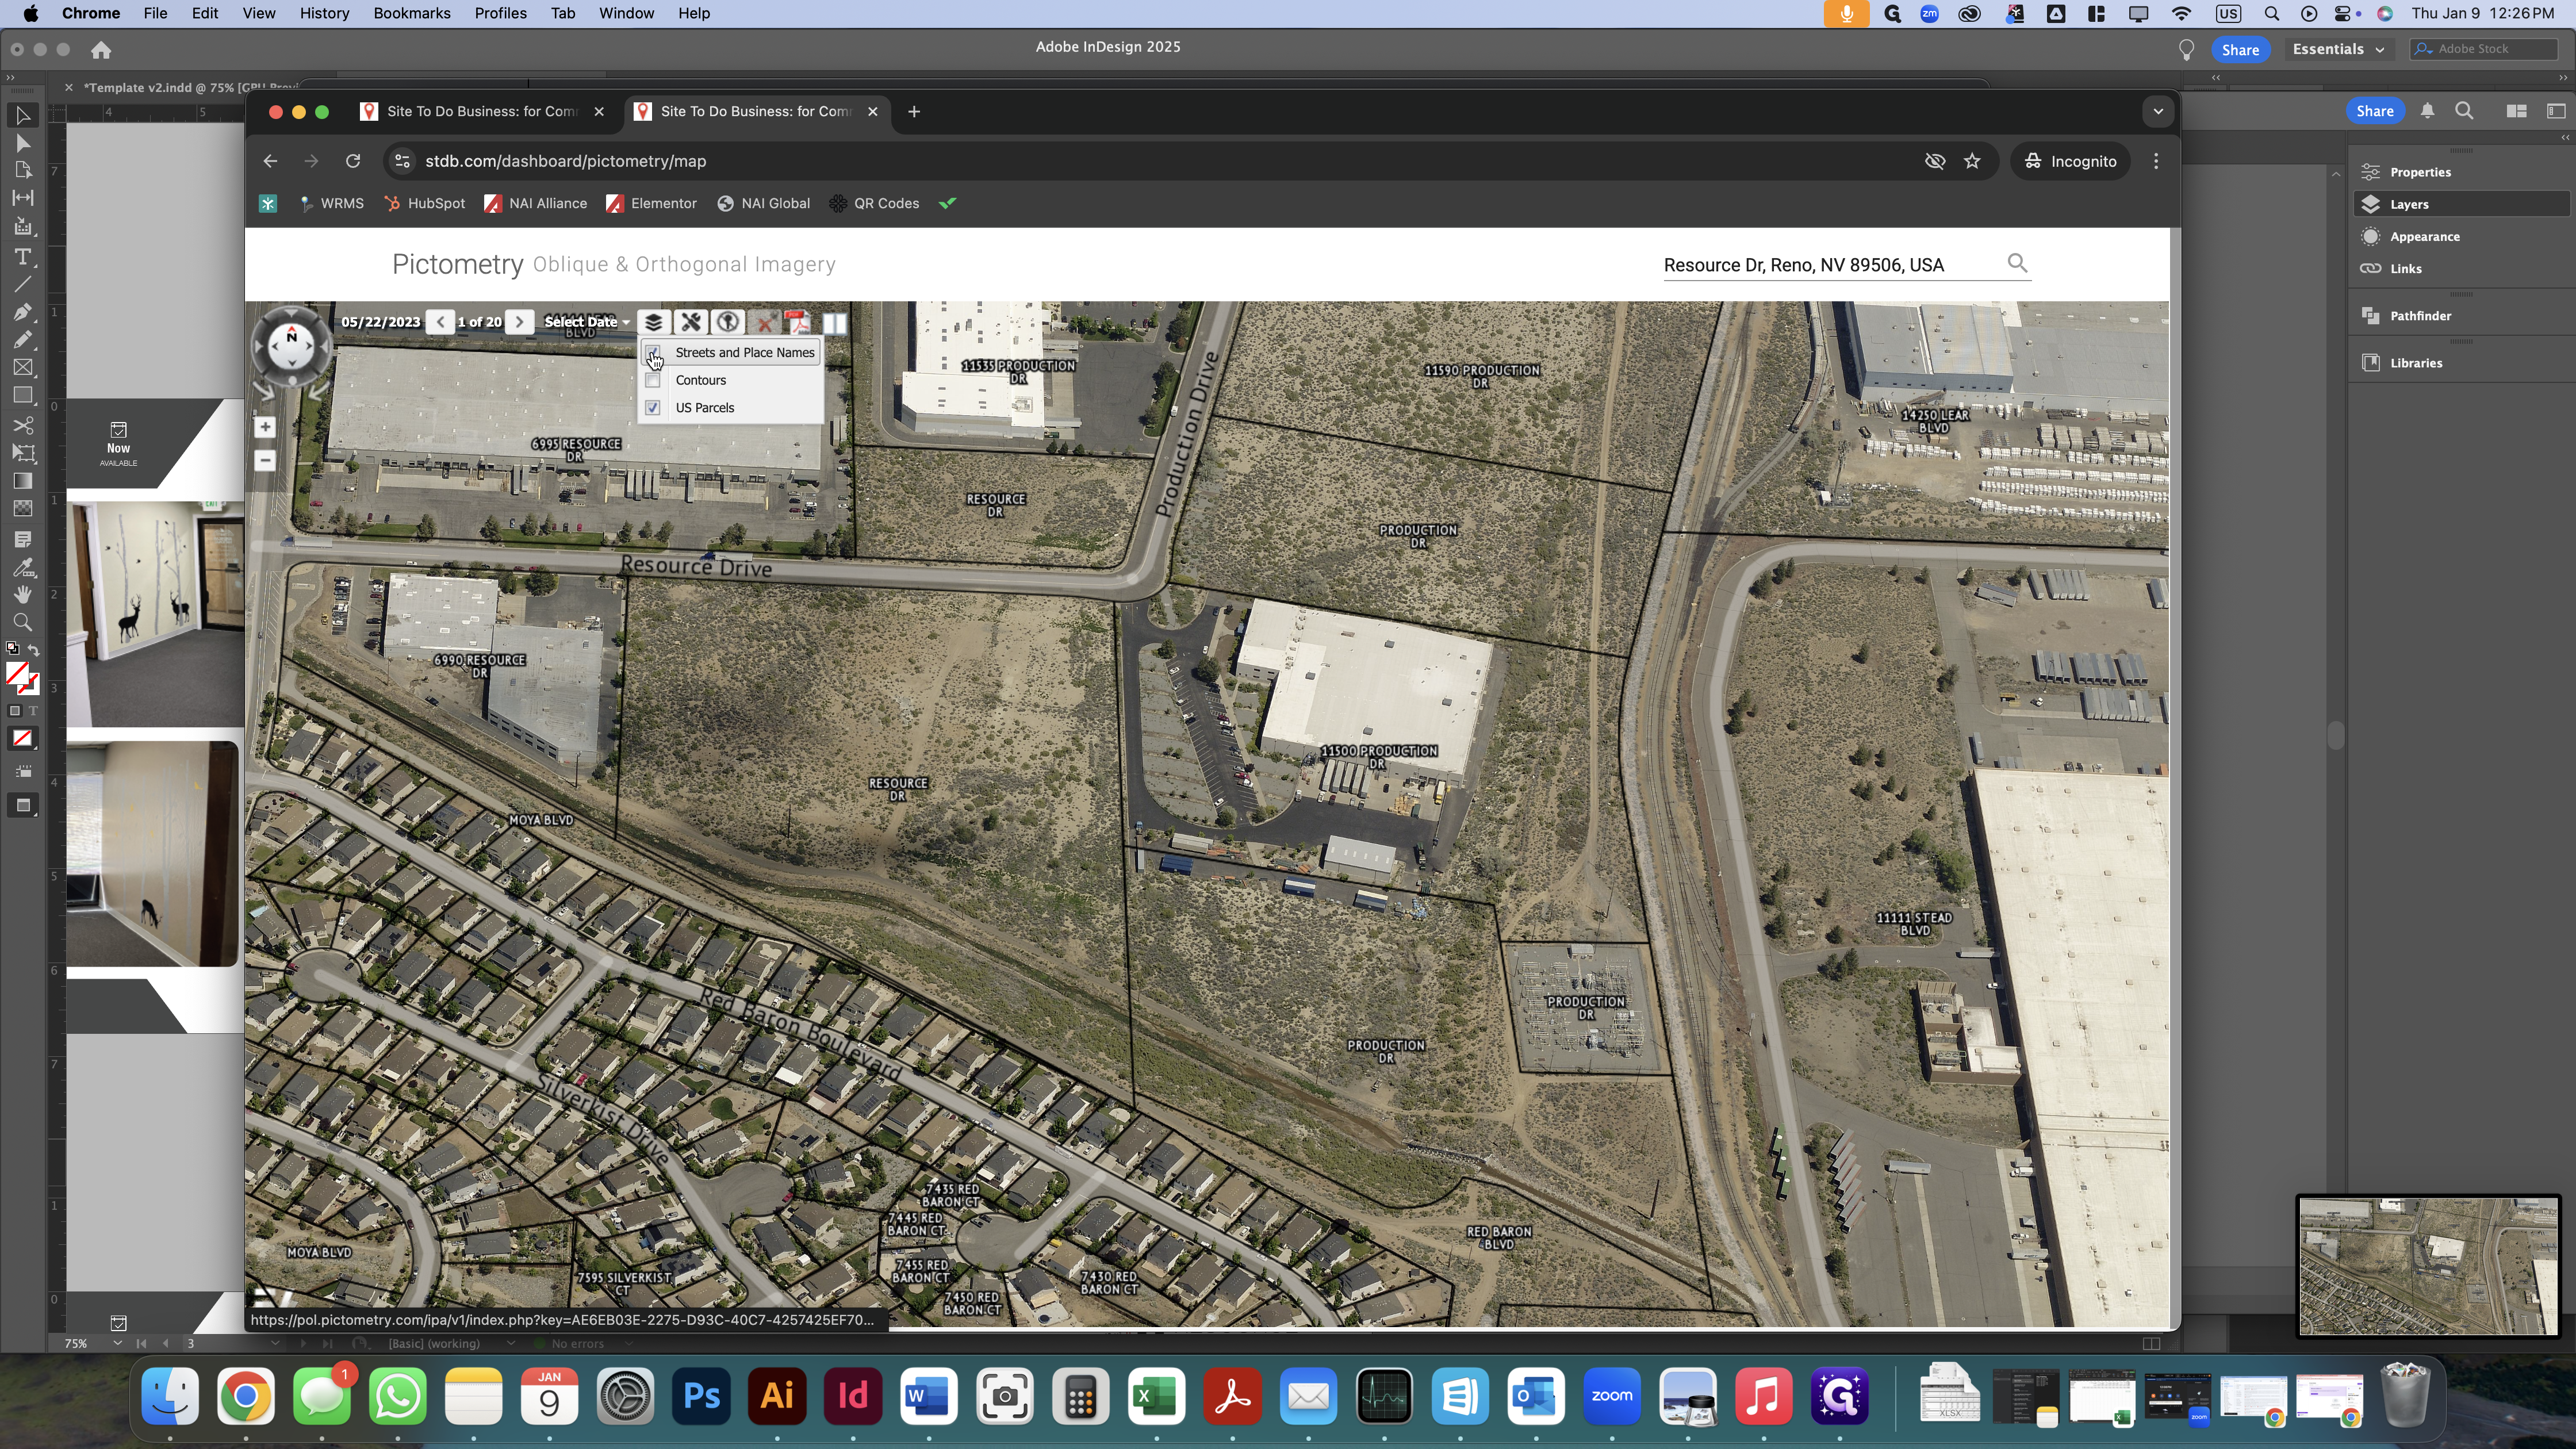The image size is (2576, 1449).
Task: Open the HubSpot bookmark
Action: (425, 203)
